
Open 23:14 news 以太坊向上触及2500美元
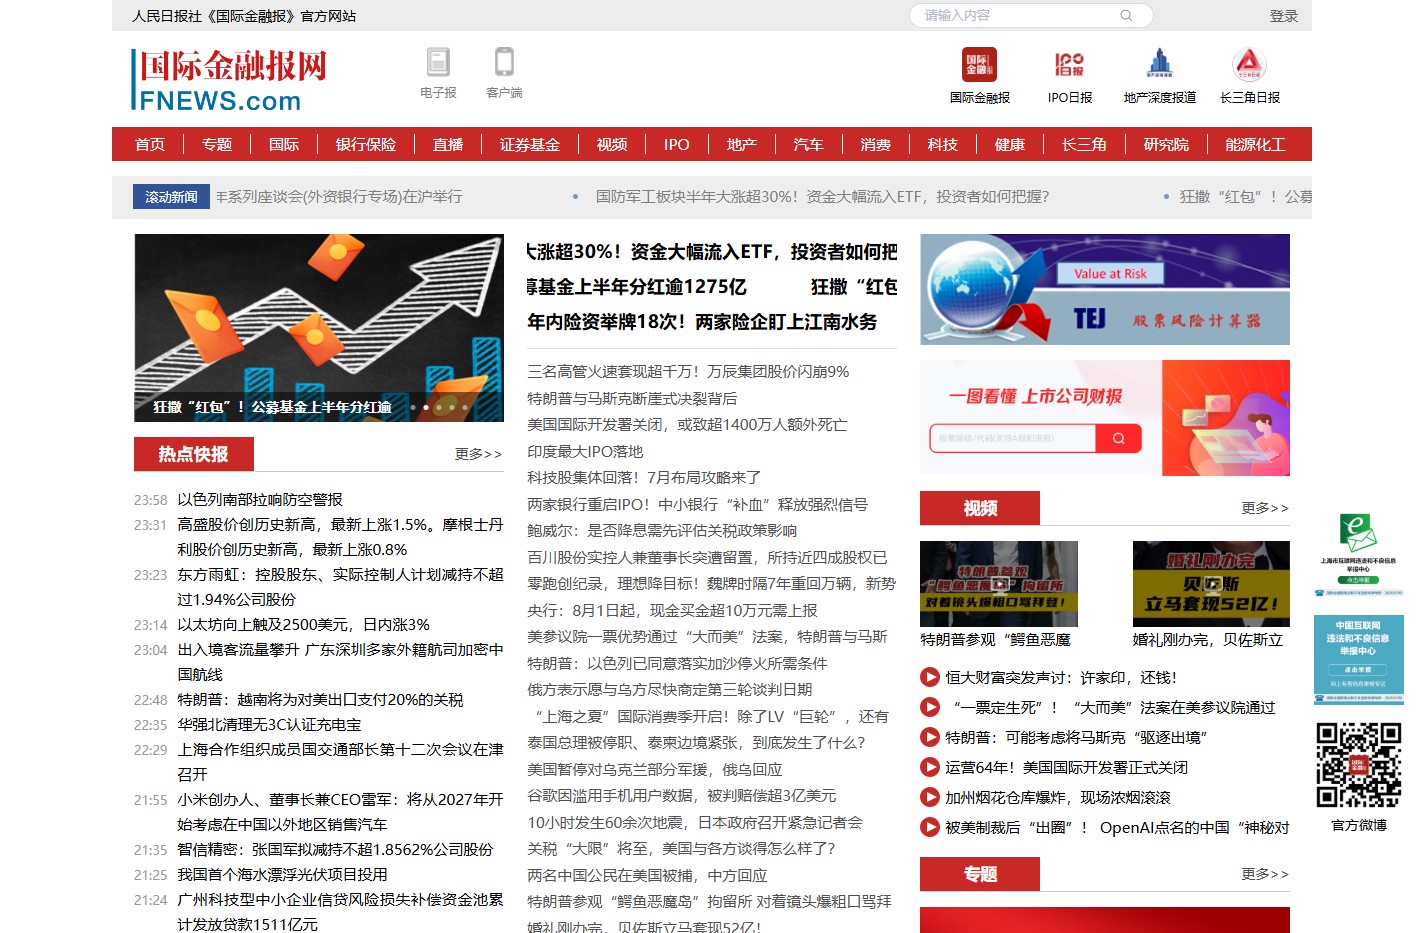(x=303, y=624)
